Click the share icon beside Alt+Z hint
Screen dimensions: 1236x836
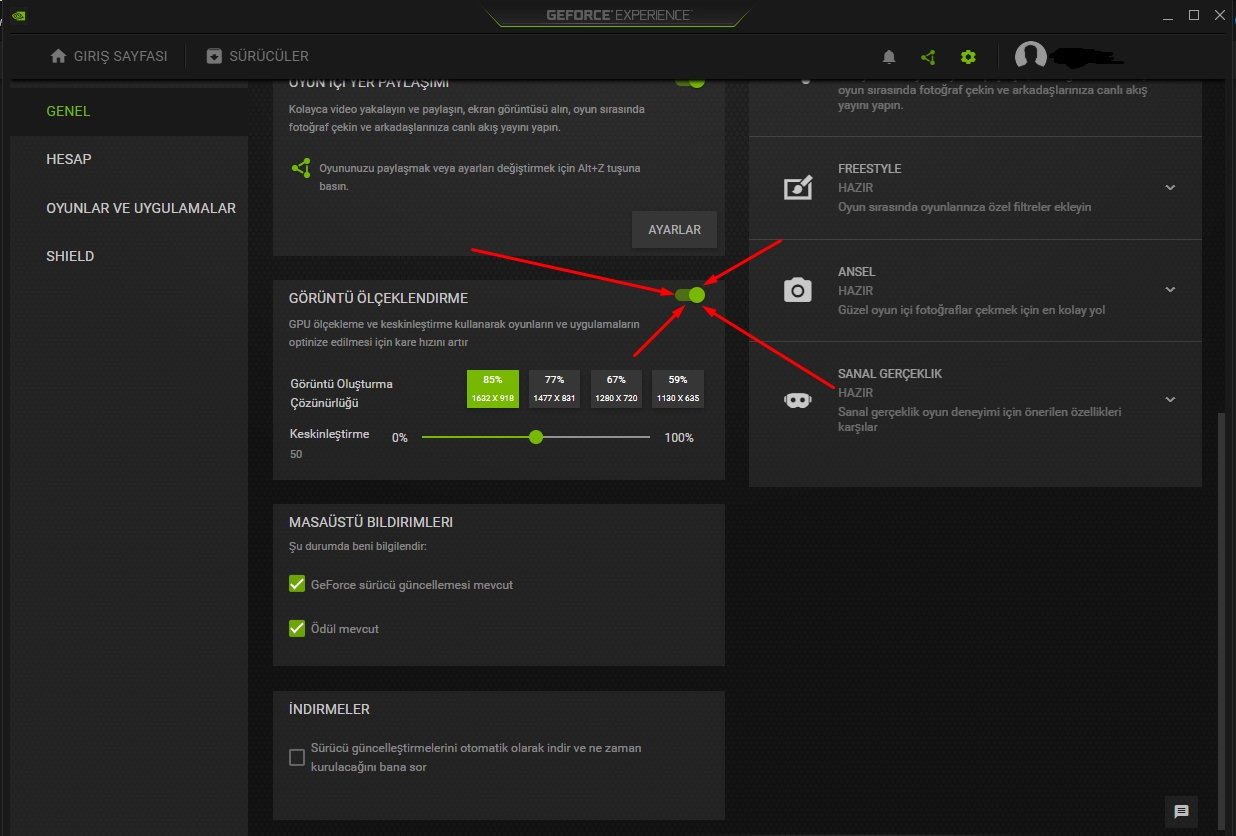tap(301, 168)
